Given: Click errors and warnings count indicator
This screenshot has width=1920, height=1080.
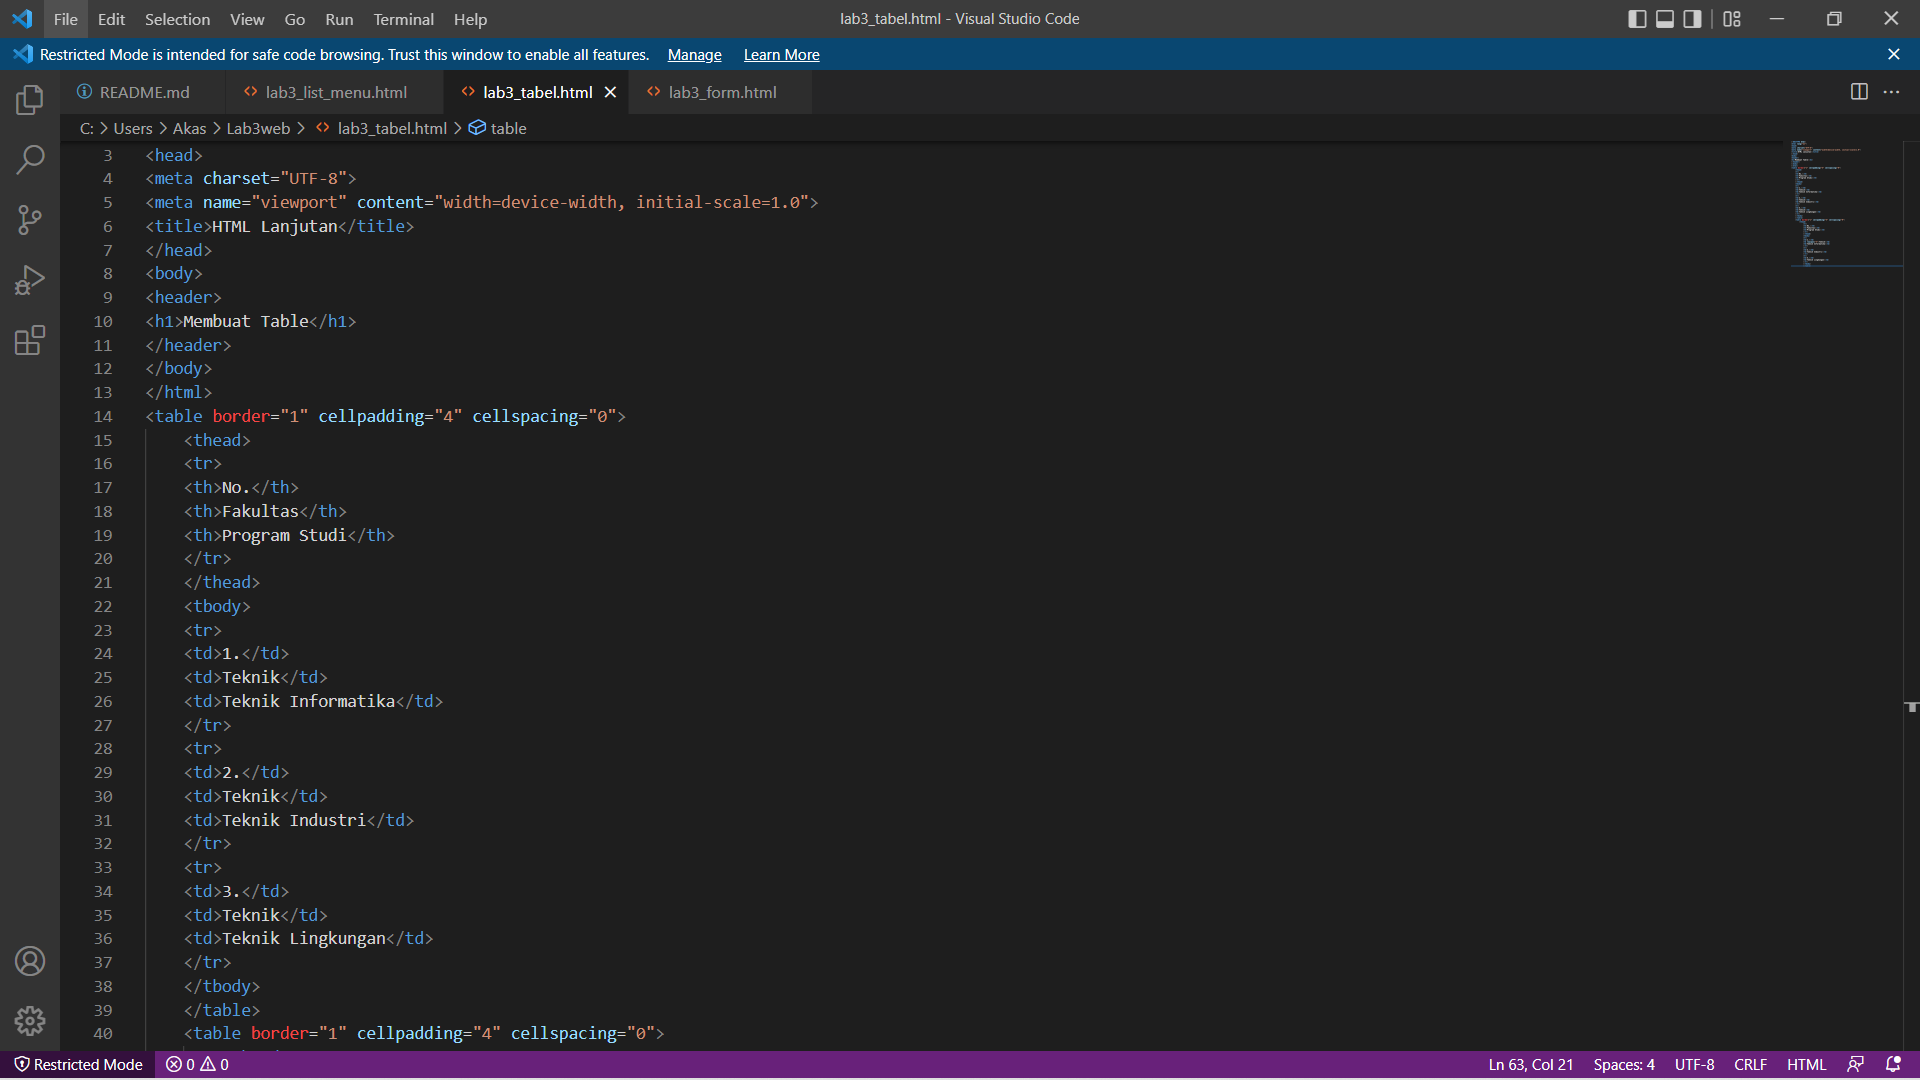Looking at the screenshot, I should (197, 1064).
